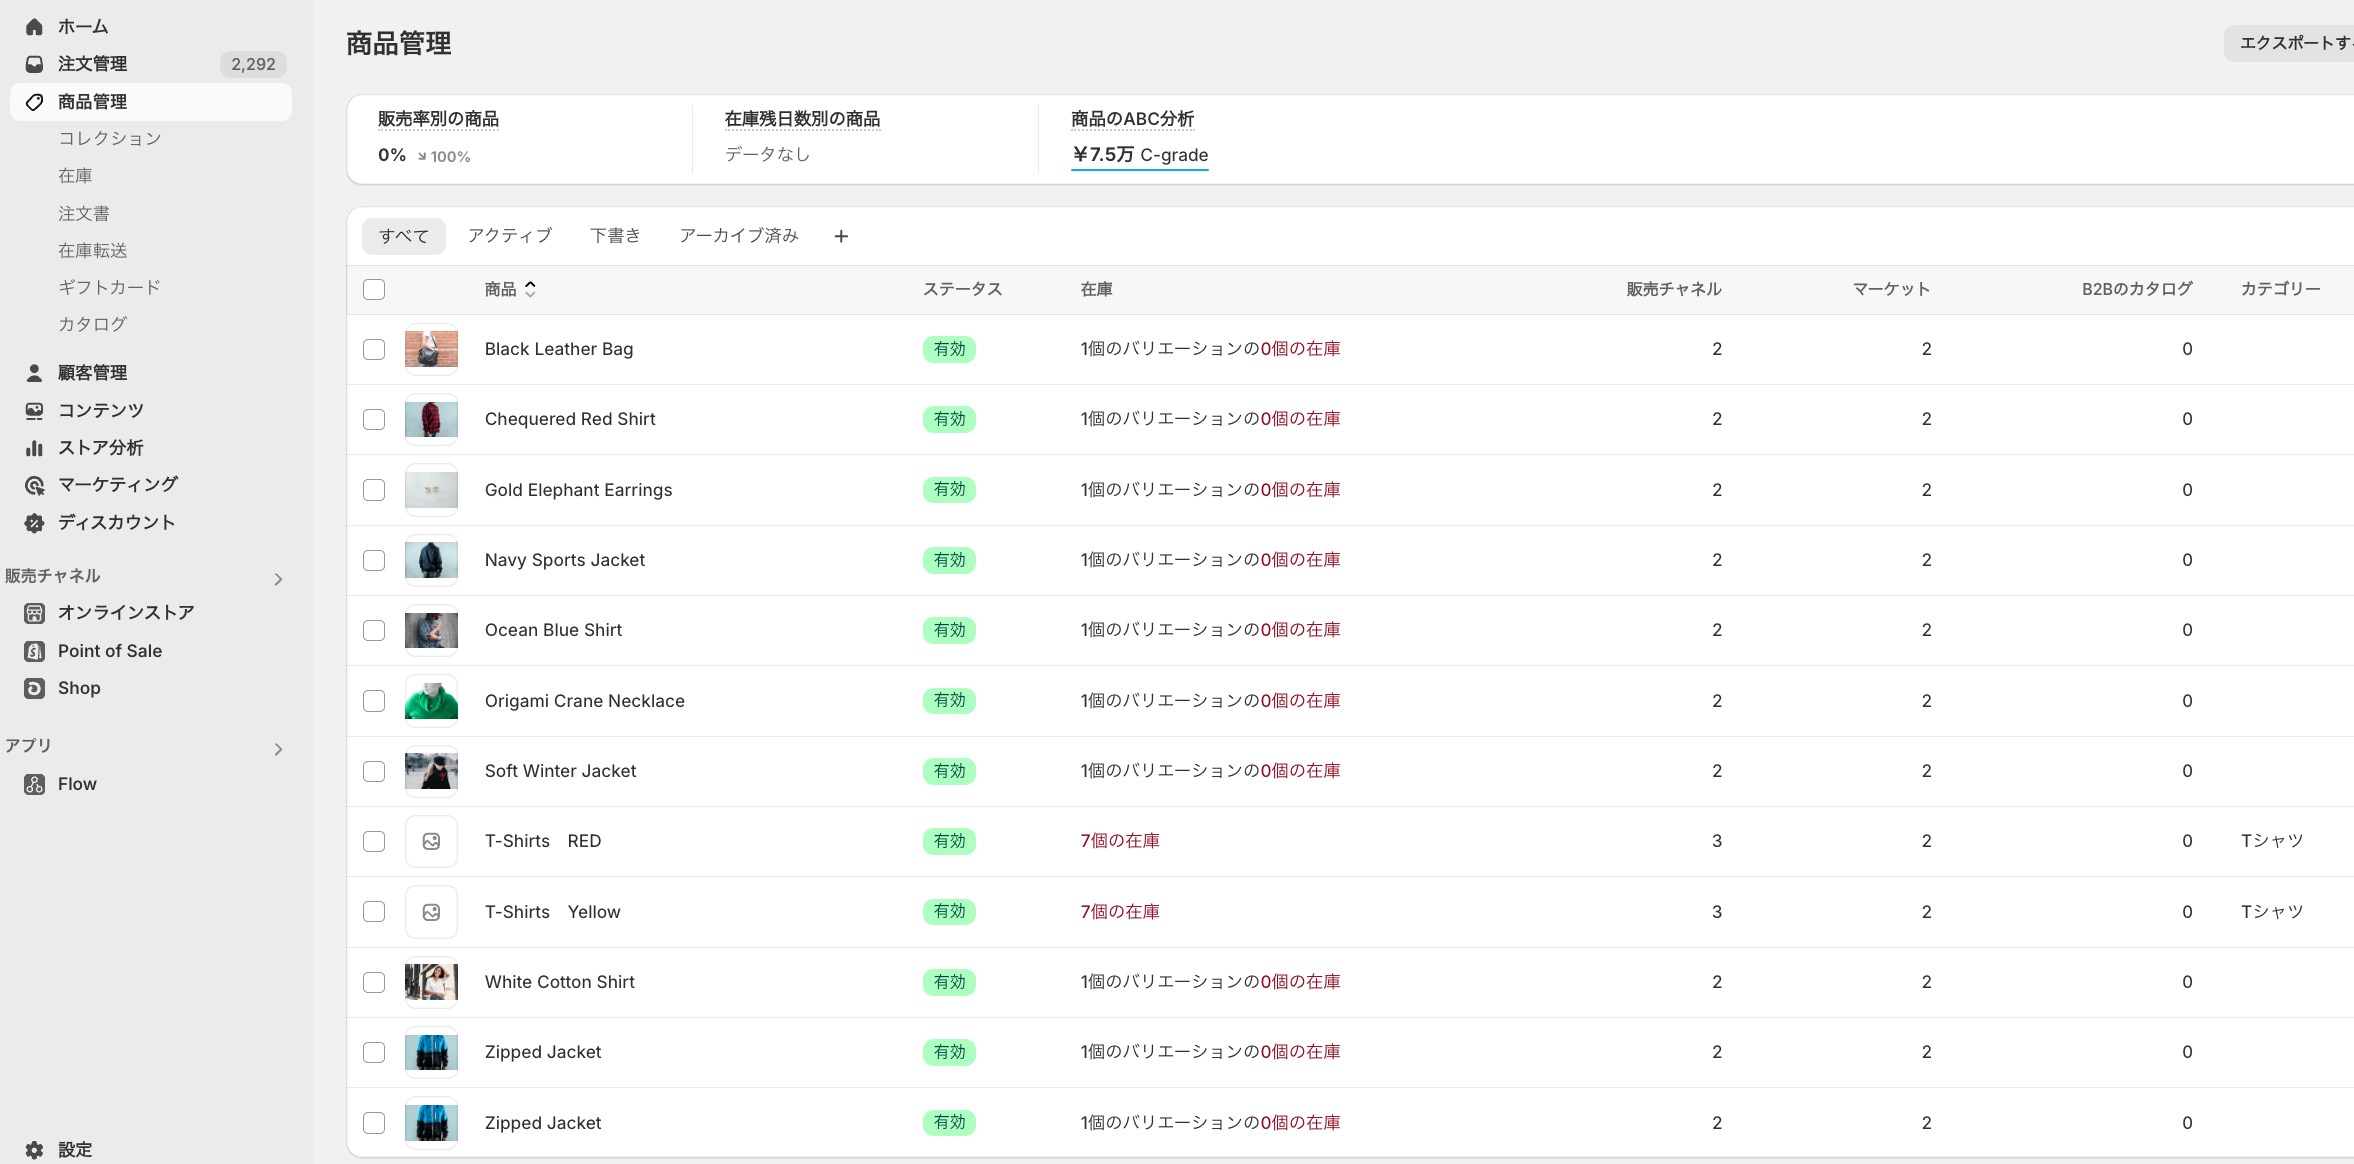Check the T-Shirts RED checkbox

pyautogui.click(x=374, y=841)
